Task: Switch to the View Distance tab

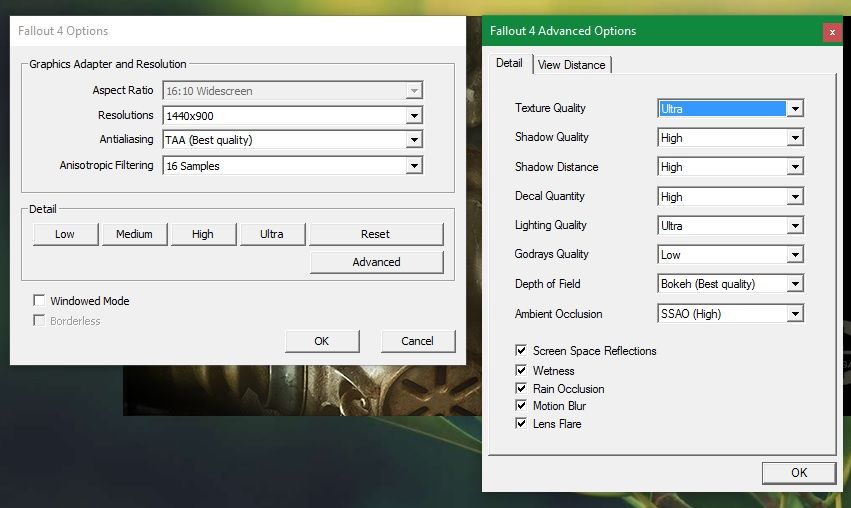Action: click(571, 65)
